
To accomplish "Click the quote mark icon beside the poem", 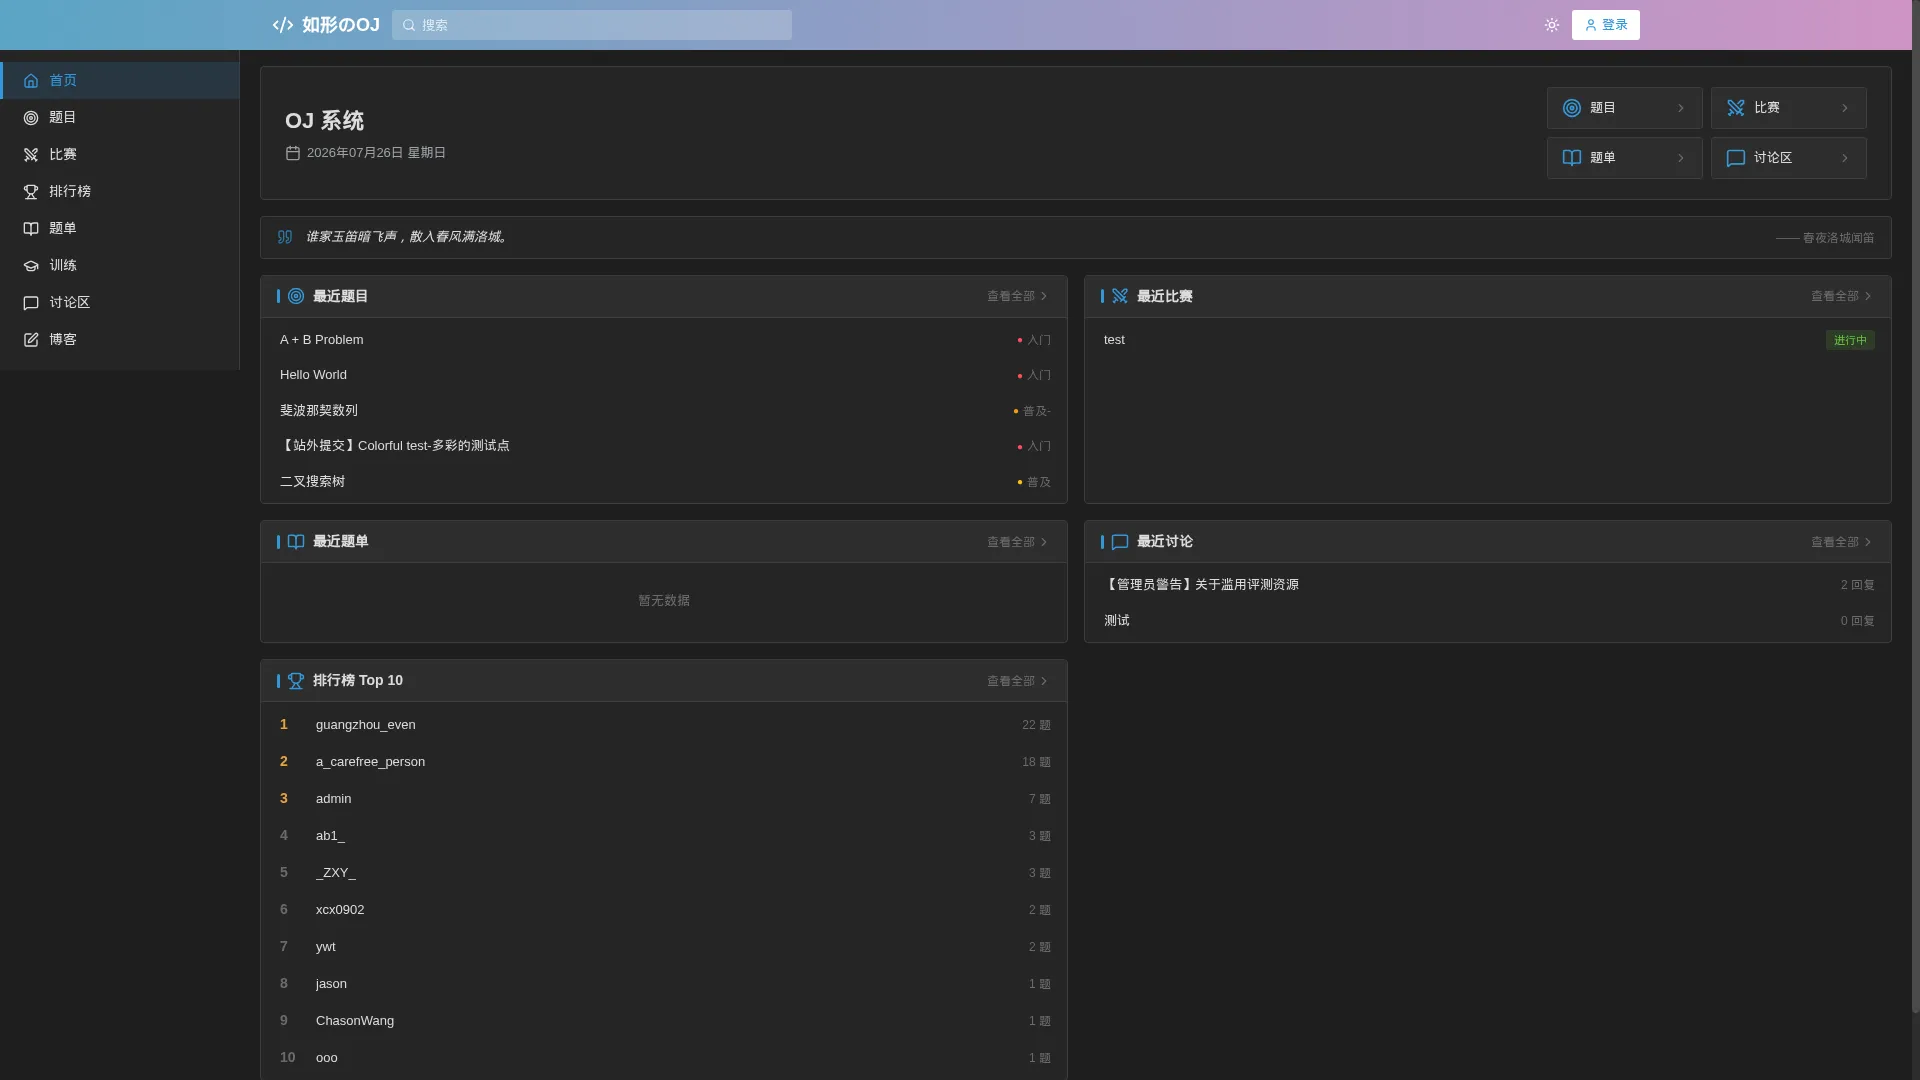I will click(285, 237).
